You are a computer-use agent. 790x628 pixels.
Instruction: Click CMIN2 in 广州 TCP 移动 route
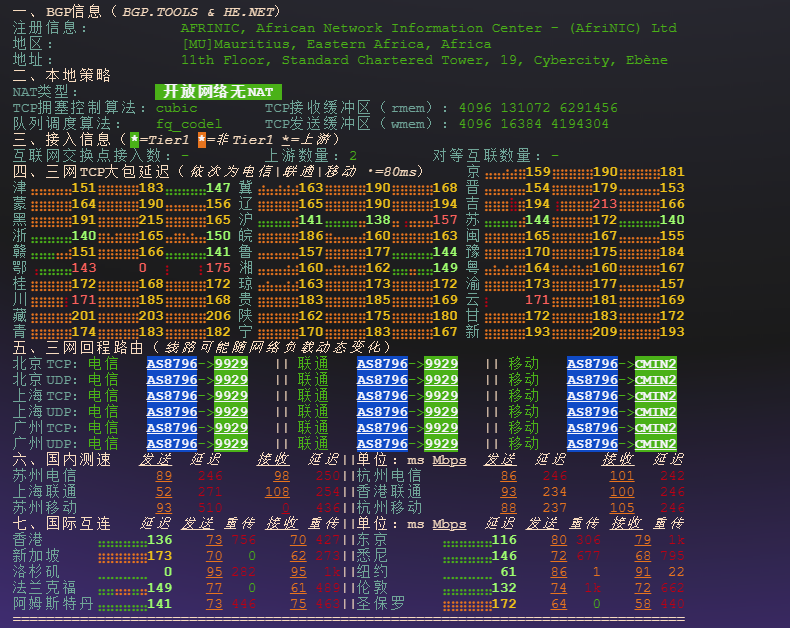coord(655,428)
